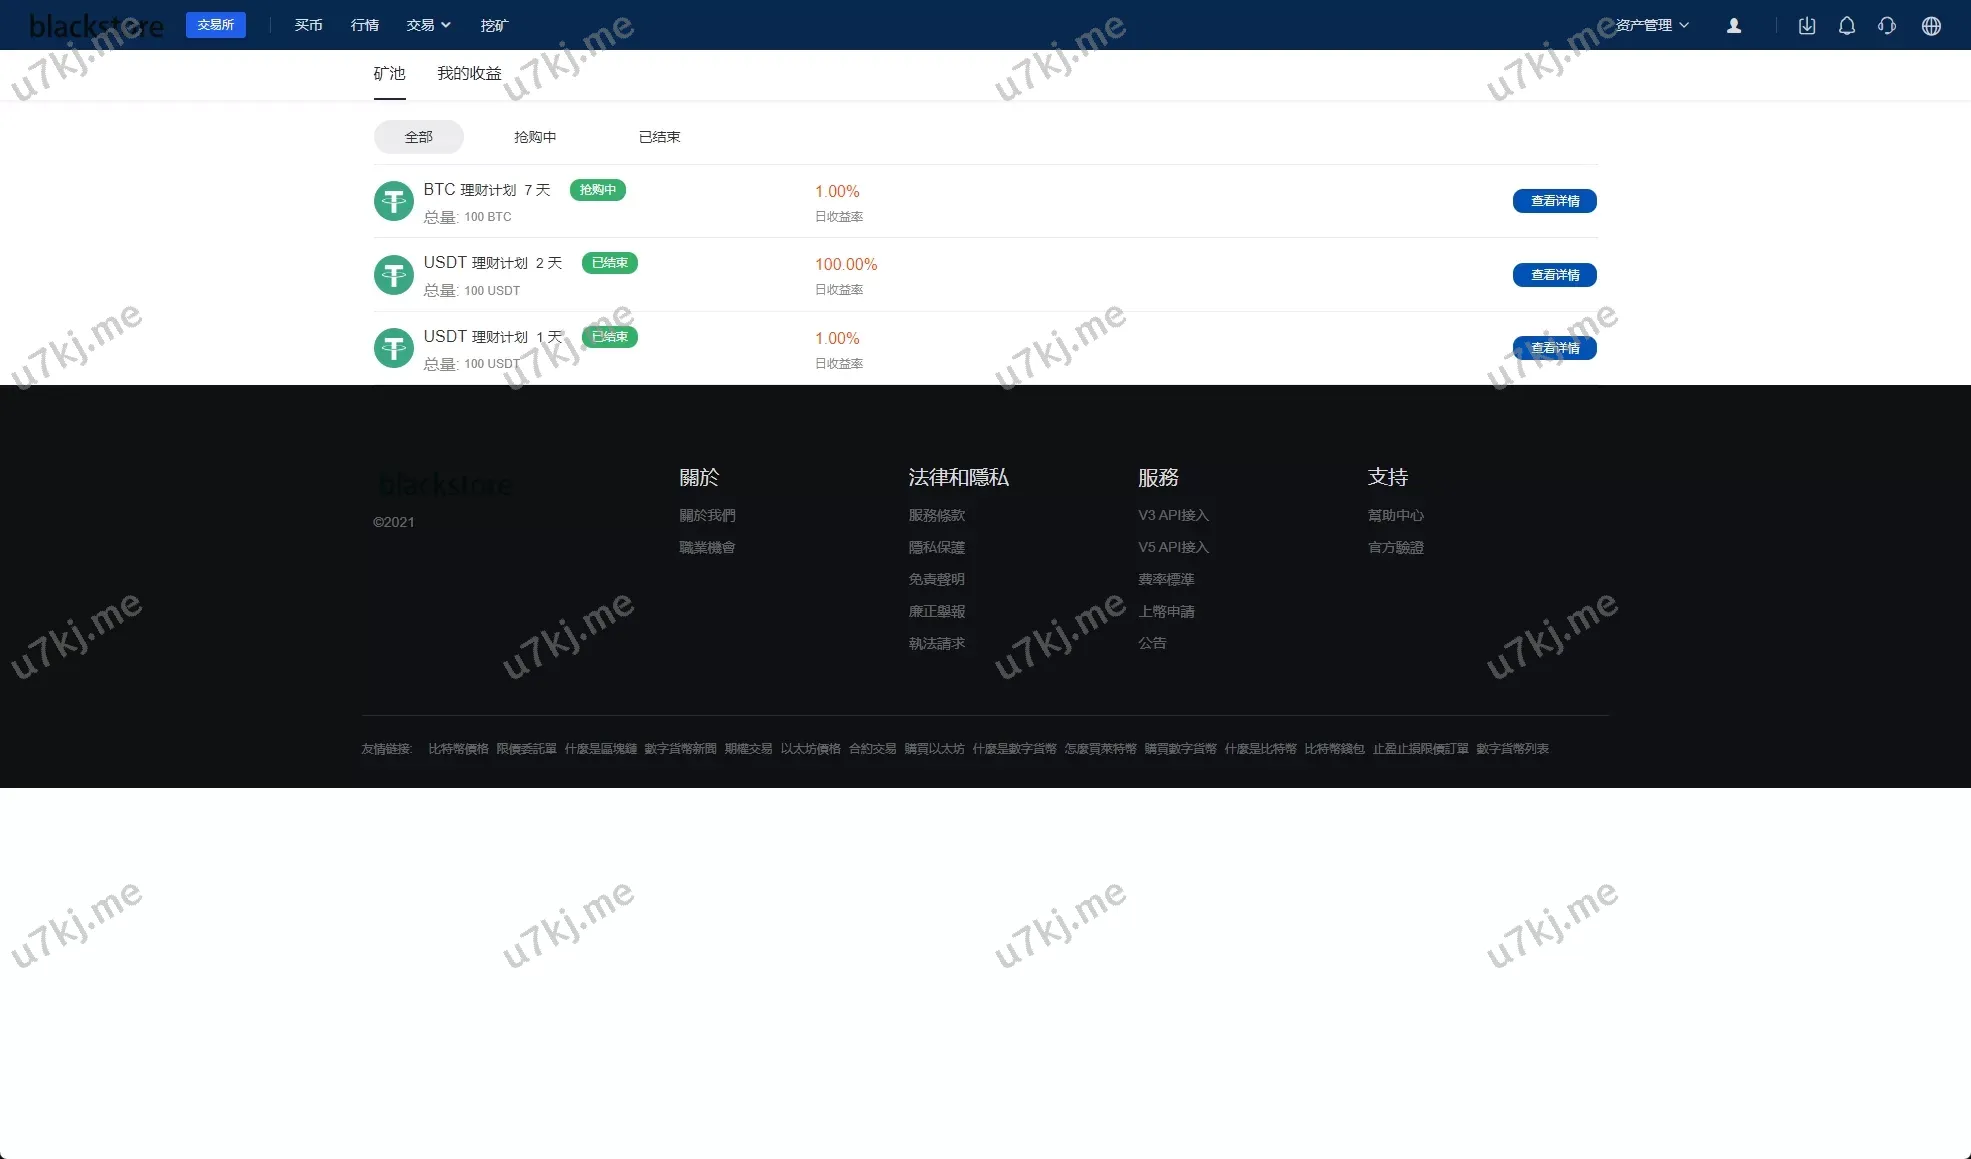
Task: Click the USDT 1天 plan coin icon
Action: pyautogui.click(x=394, y=348)
